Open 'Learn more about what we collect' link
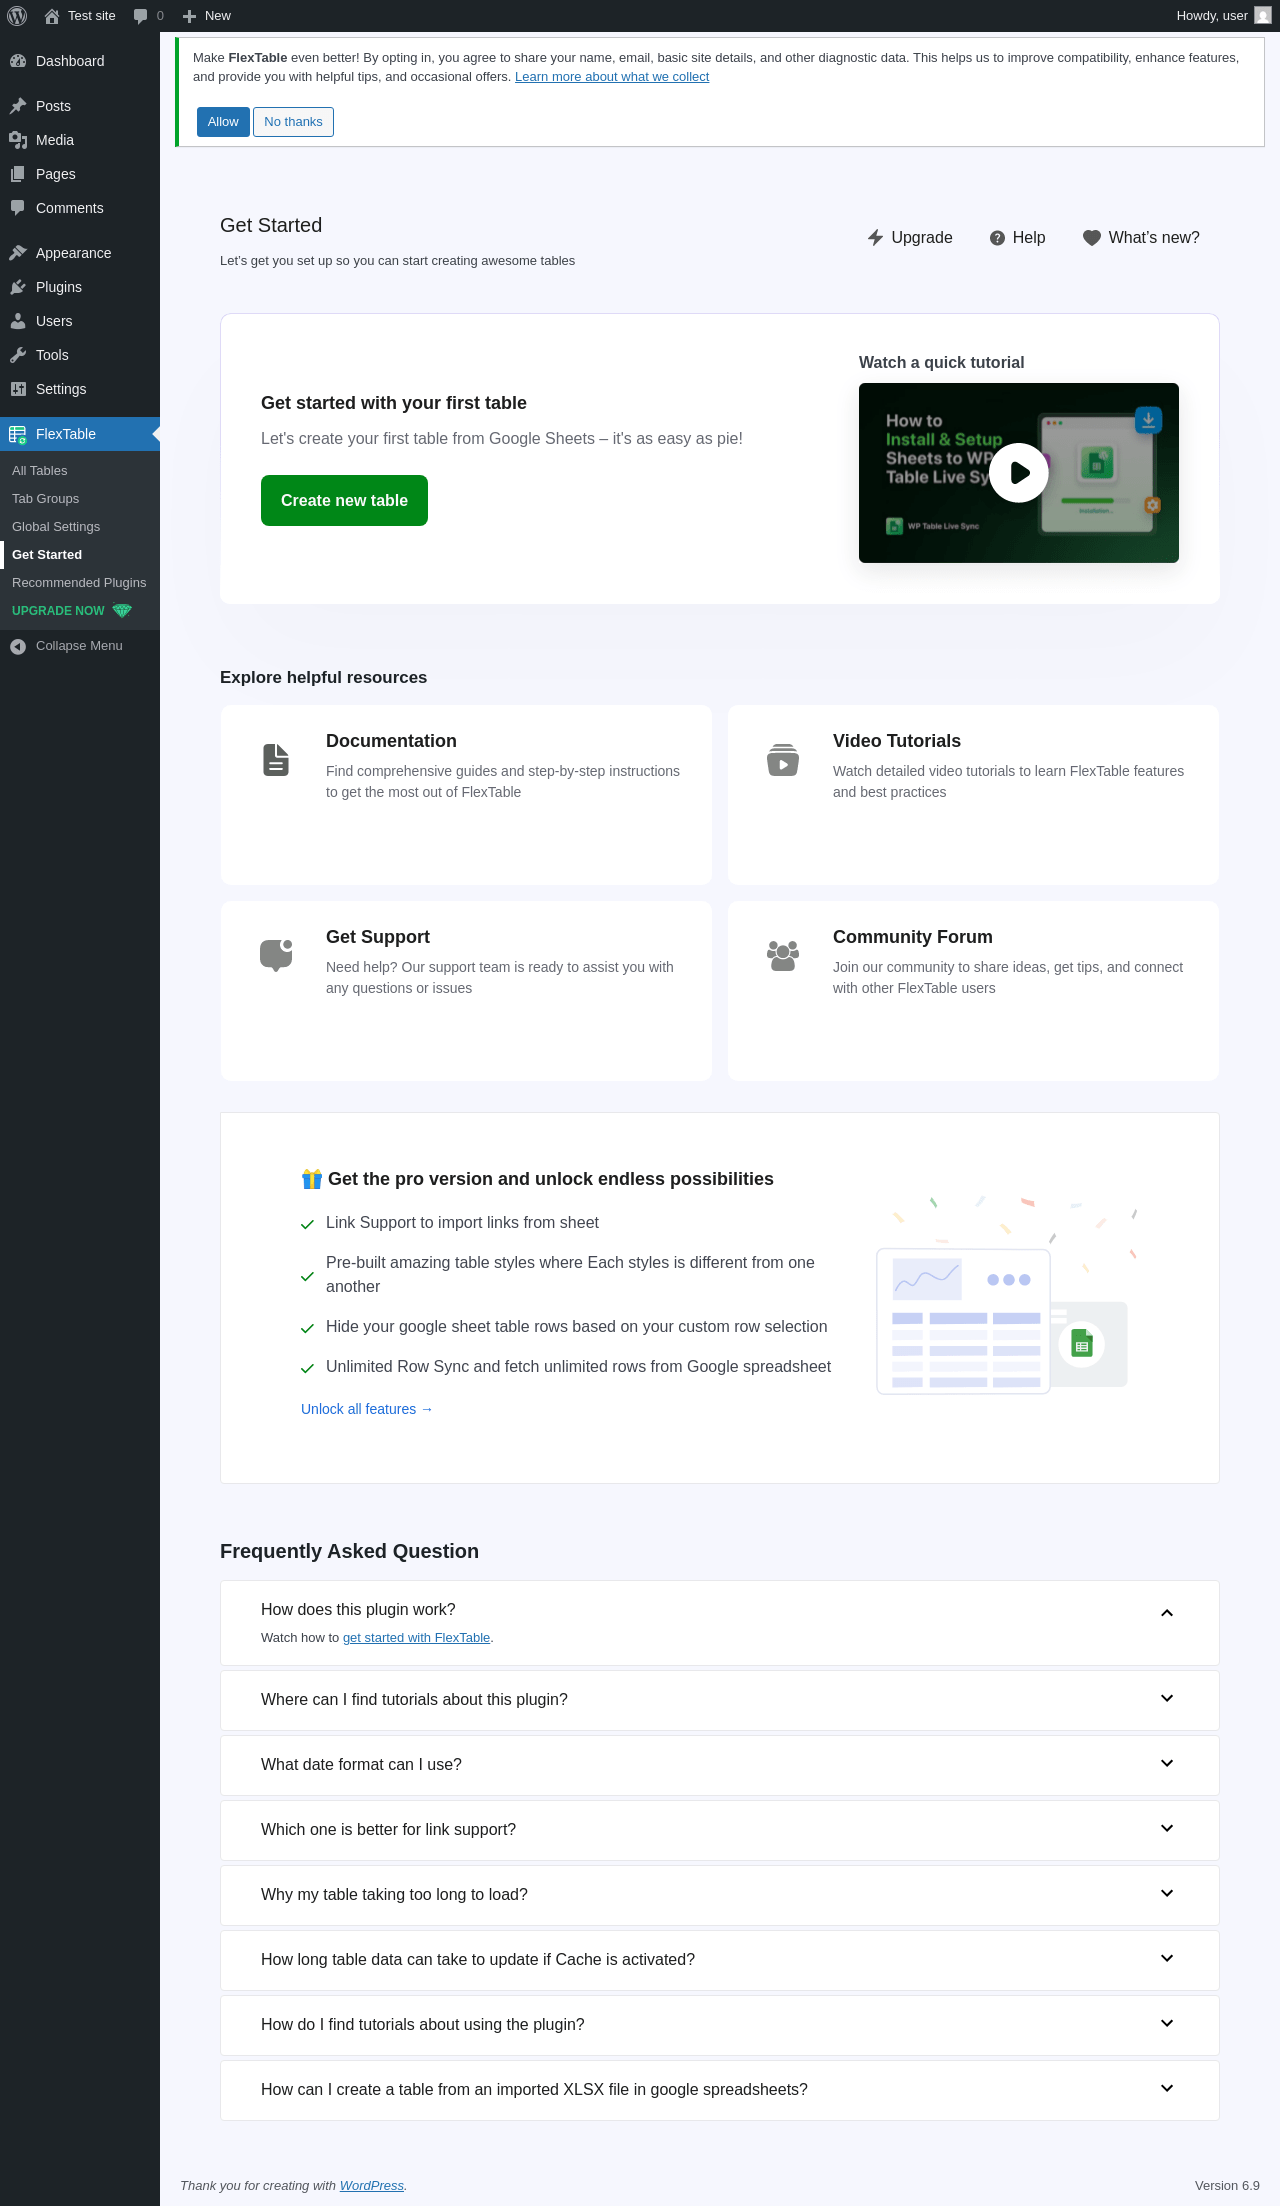 point(612,77)
